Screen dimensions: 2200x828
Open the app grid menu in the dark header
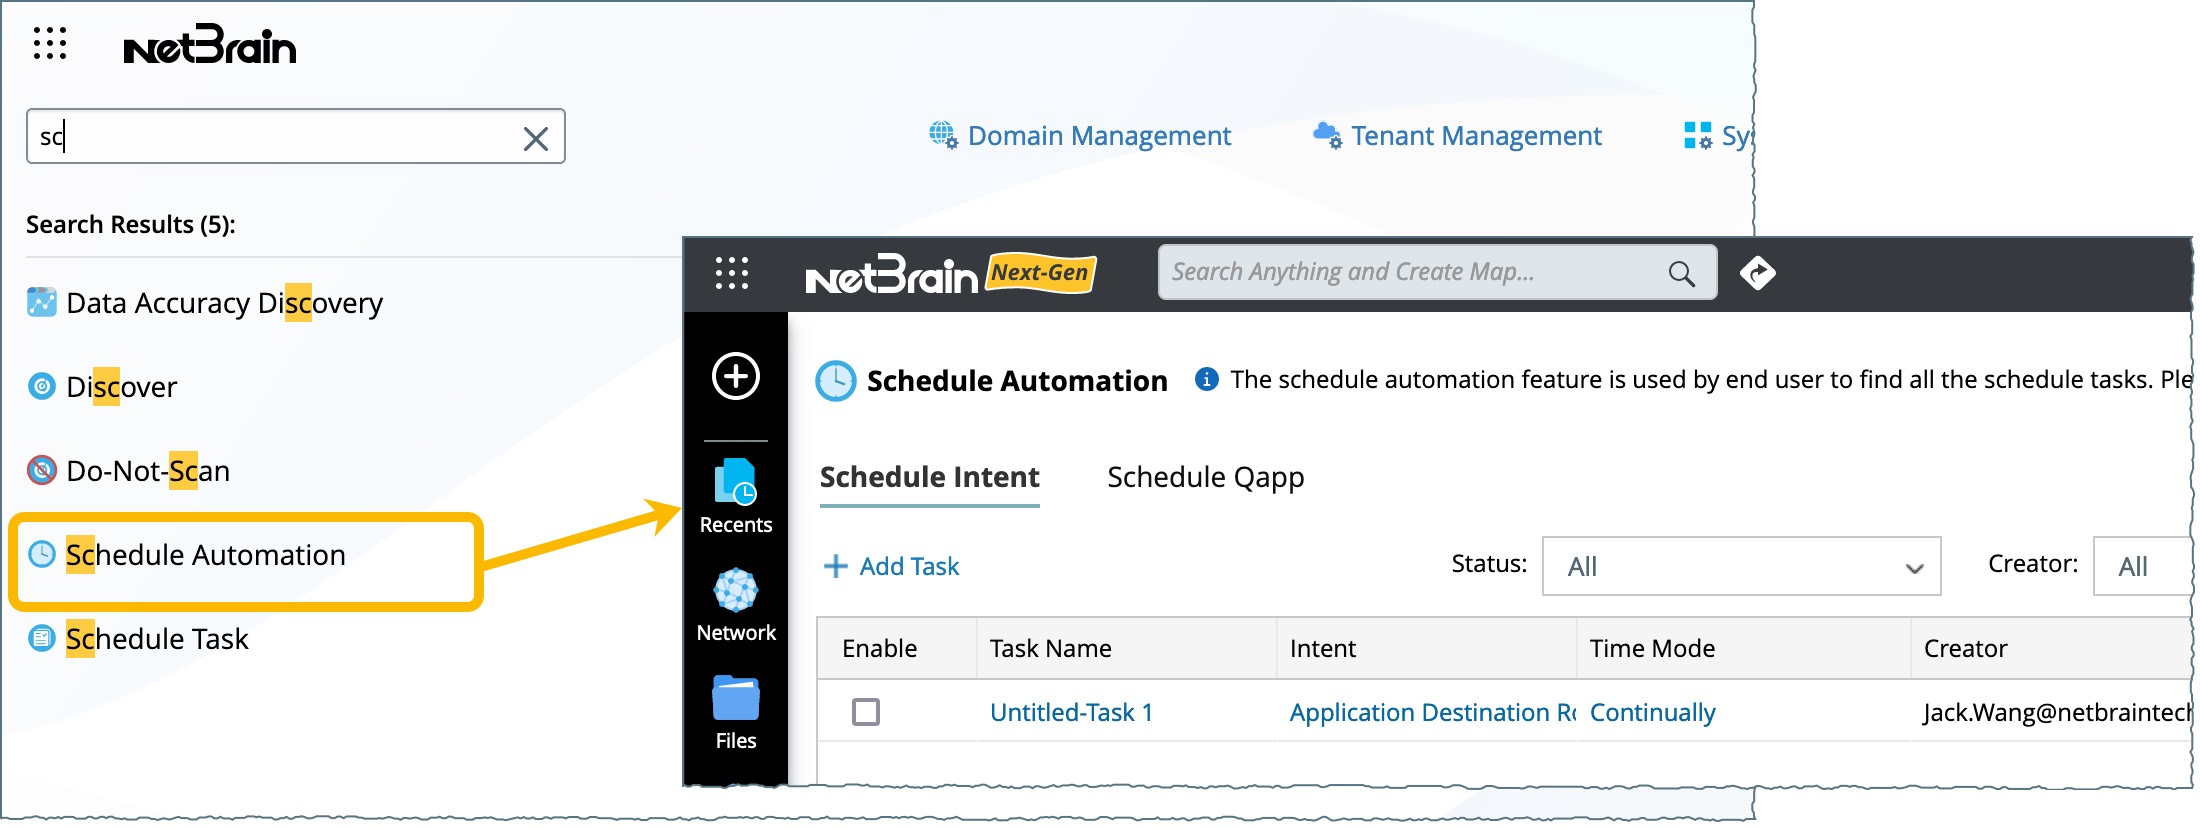[x=731, y=273]
